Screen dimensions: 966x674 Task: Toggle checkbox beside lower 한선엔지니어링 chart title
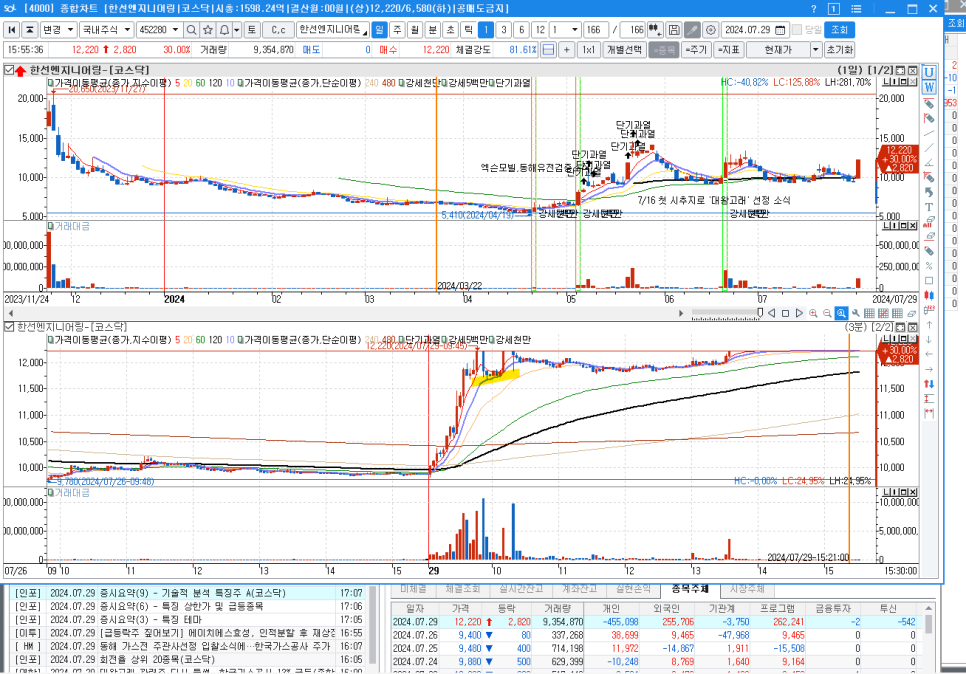point(9,327)
